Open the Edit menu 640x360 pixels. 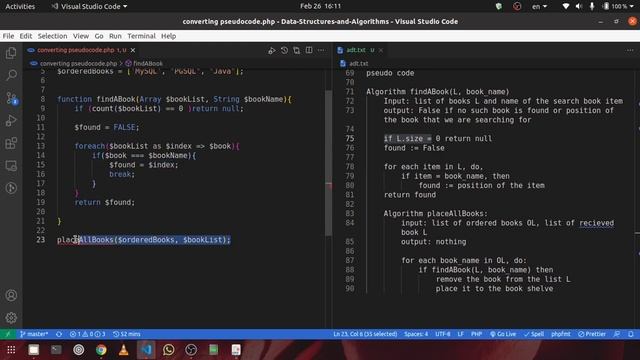26,36
